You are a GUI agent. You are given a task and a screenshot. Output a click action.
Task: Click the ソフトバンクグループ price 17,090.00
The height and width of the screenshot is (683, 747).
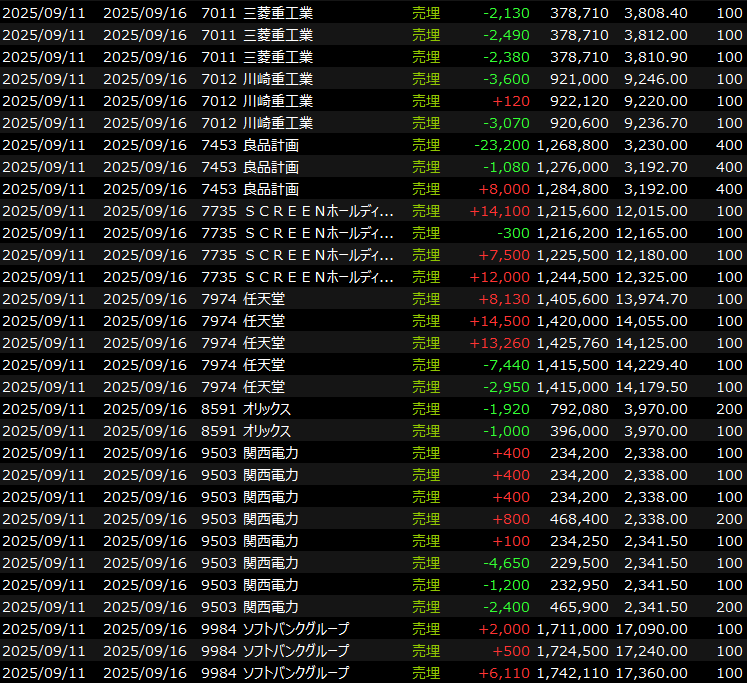click(655, 629)
